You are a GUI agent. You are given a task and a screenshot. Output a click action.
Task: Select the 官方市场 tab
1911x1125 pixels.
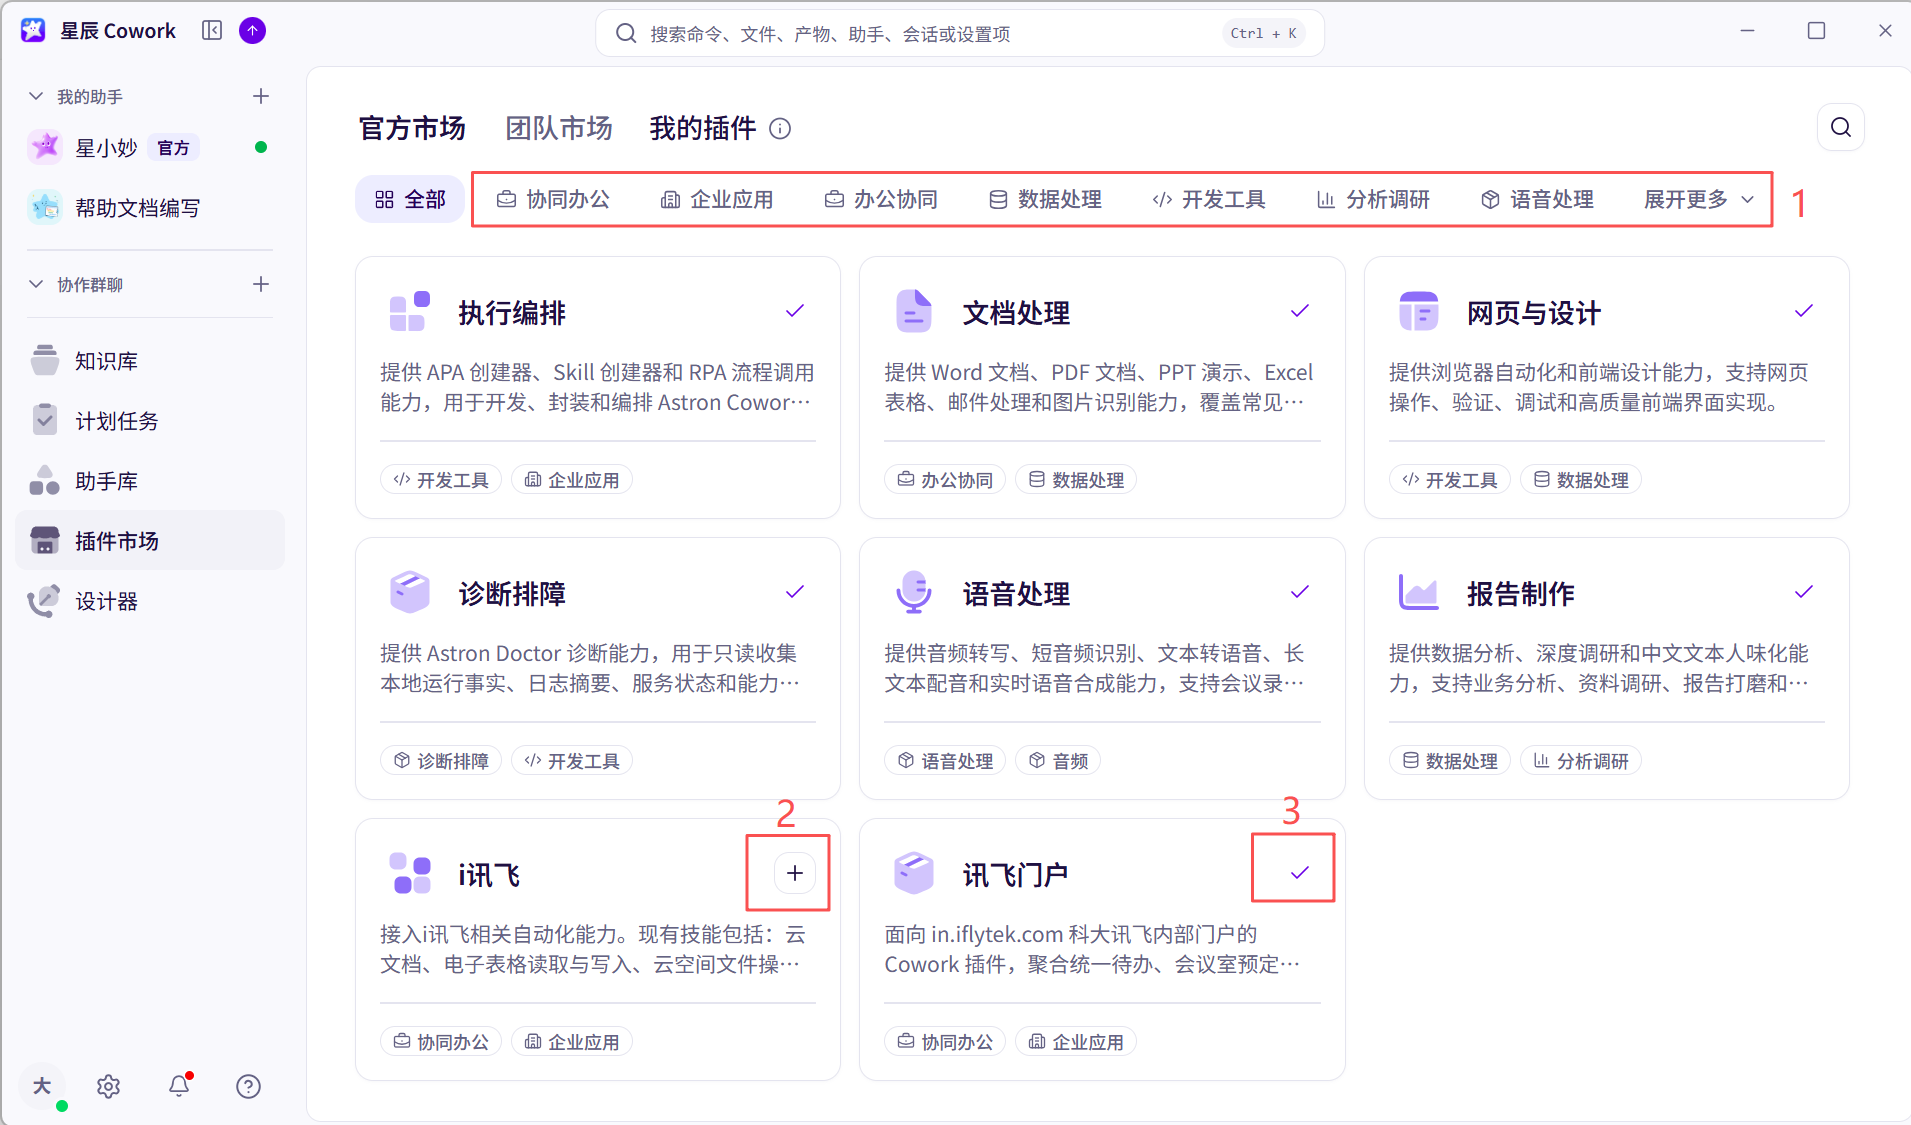pyautogui.click(x=412, y=128)
